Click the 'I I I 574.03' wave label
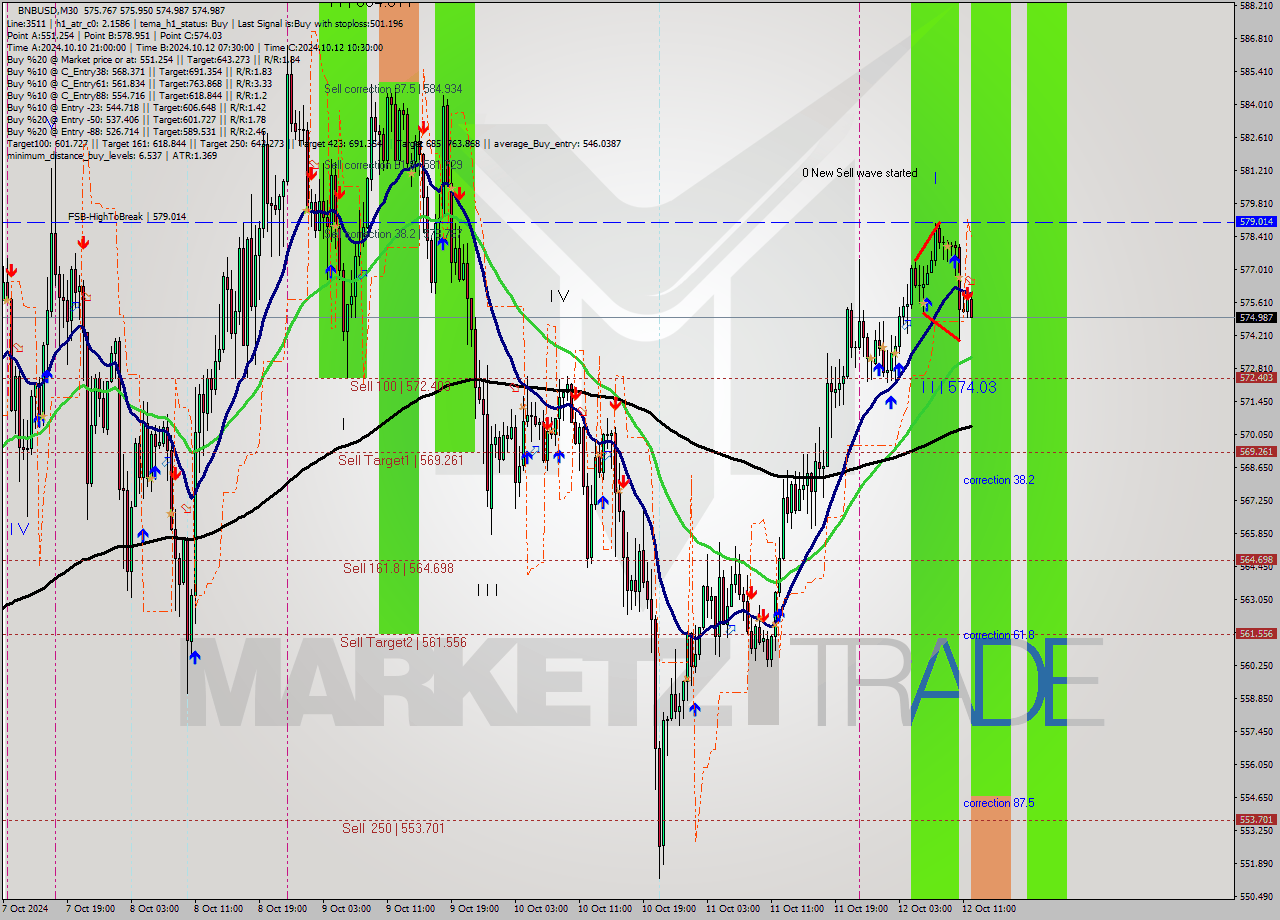This screenshot has width=1280, height=920. coord(958,387)
